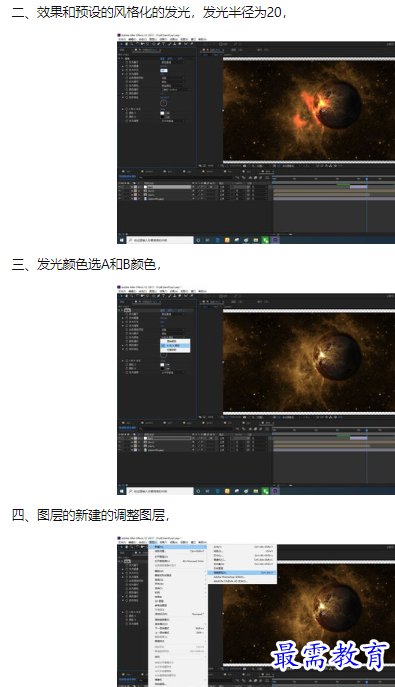Expand 发光半径 twirl arrow in step 二 screenshot
The height and width of the screenshot is (687, 395).
click(x=123, y=70)
